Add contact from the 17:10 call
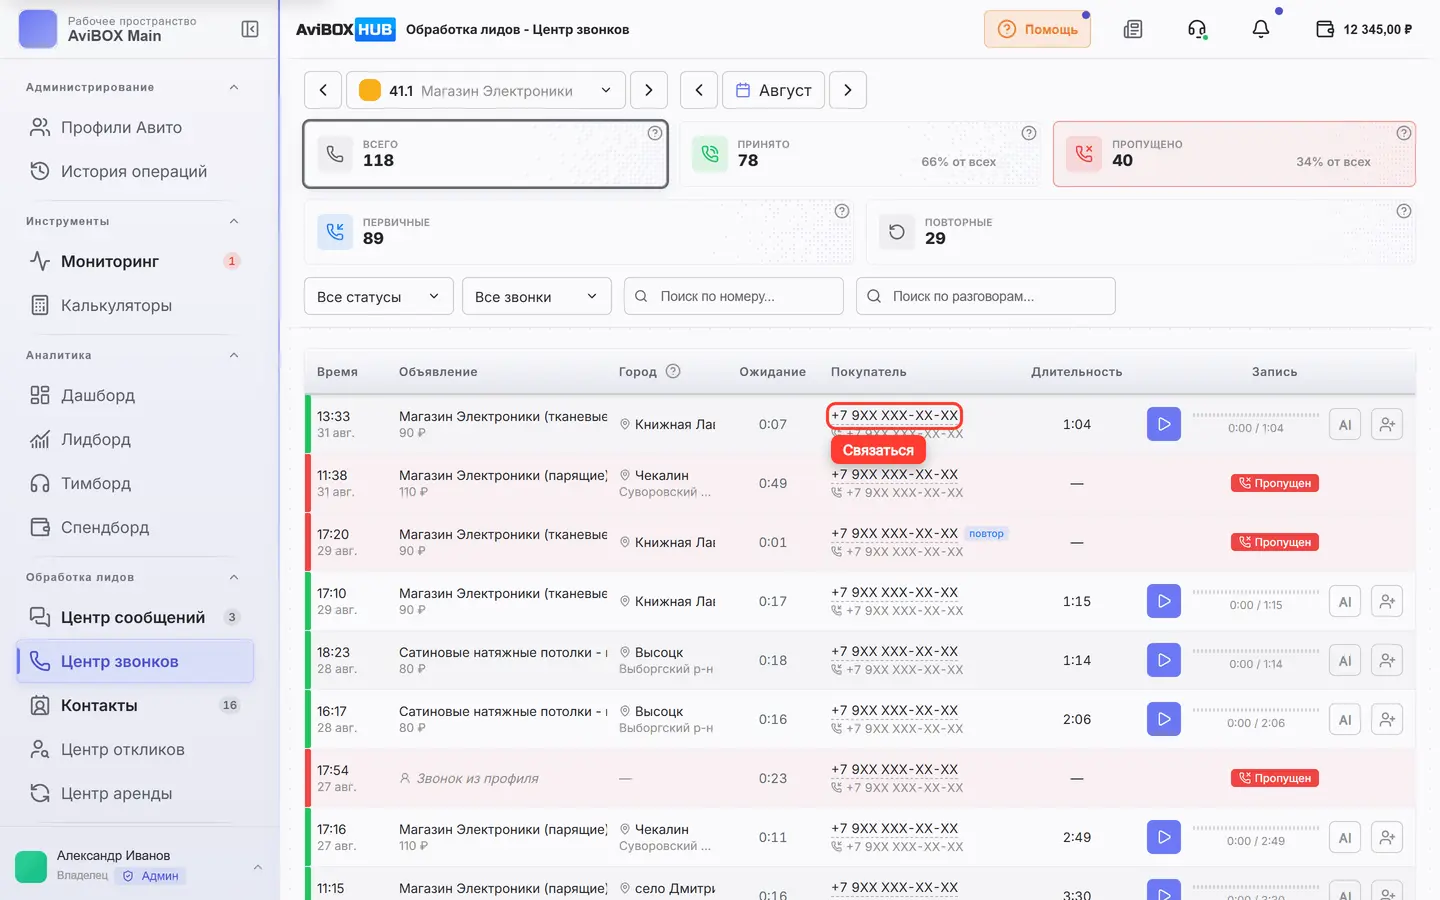Screen dimensions: 1440x900 click(1387, 601)
